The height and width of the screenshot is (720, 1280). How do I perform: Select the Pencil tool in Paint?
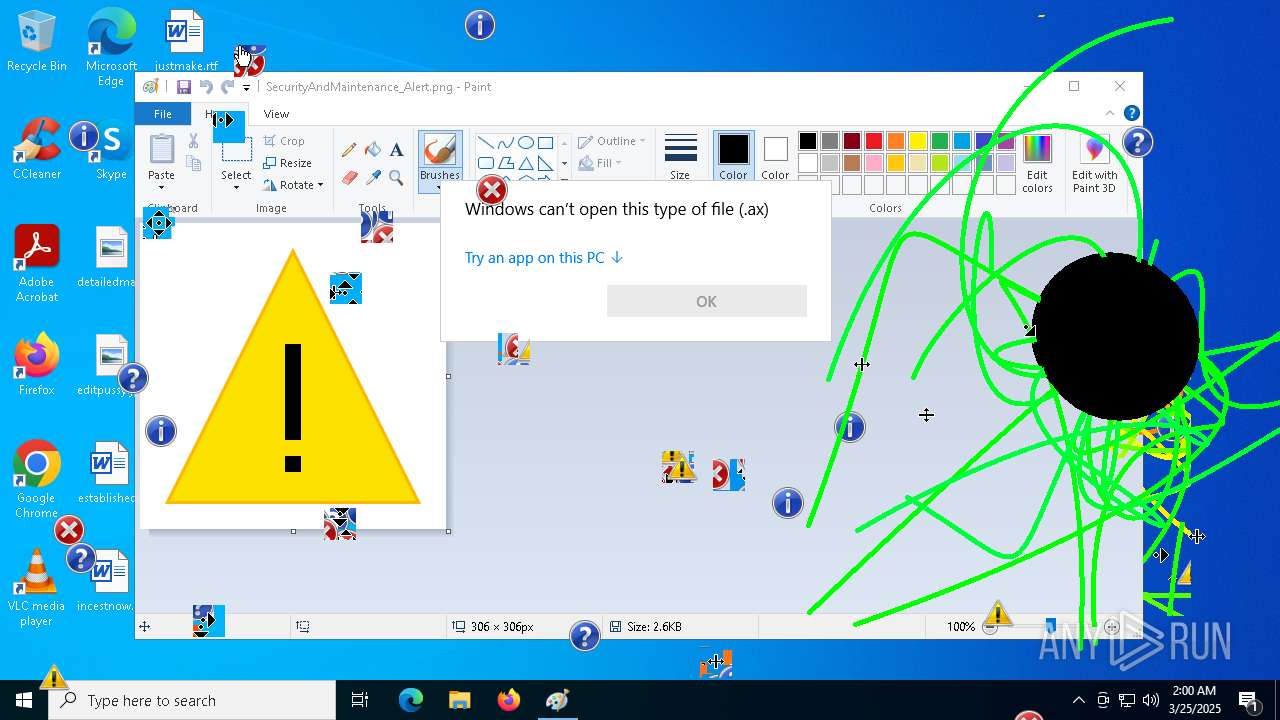coord(349,150)
